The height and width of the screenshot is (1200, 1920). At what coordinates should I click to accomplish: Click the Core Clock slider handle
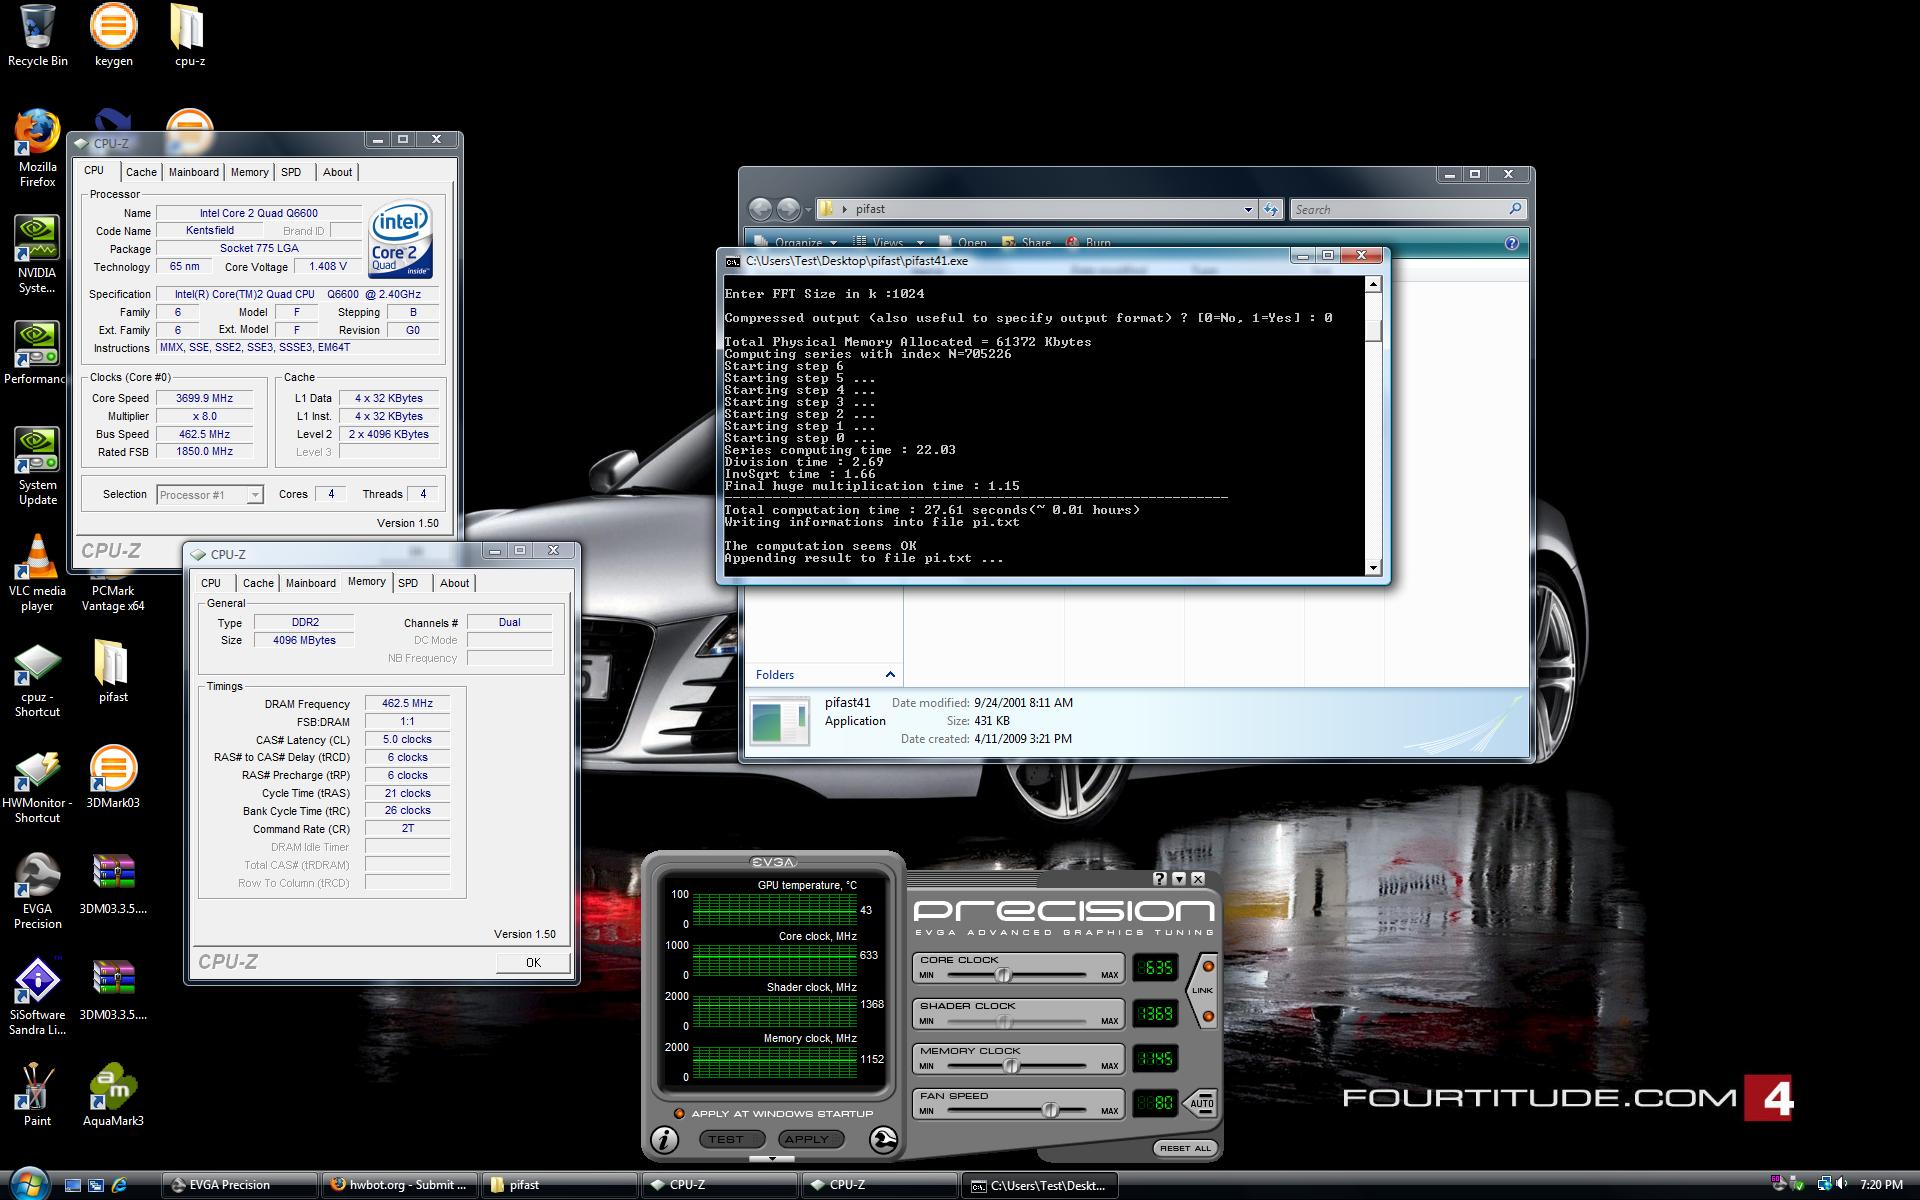[x=1003, y=975]
